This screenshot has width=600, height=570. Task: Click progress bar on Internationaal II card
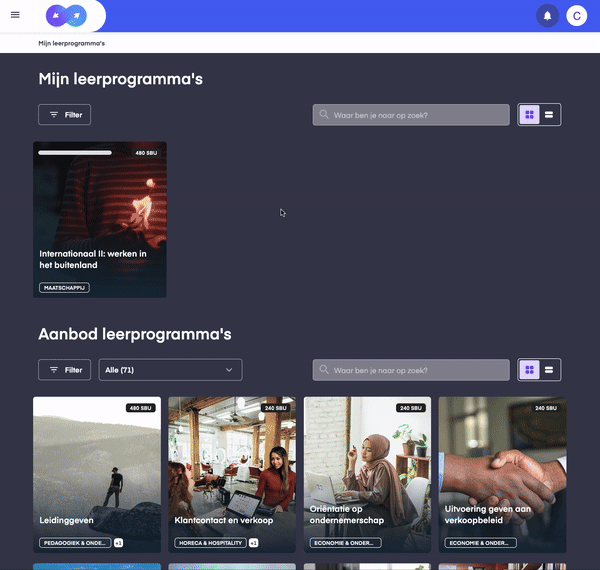tap(75, 153)
